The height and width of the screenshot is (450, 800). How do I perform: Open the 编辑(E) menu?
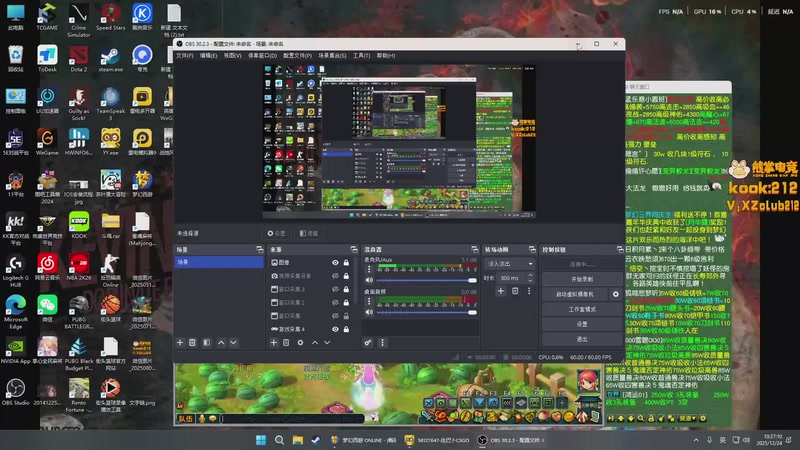click(x=208, y=56)
